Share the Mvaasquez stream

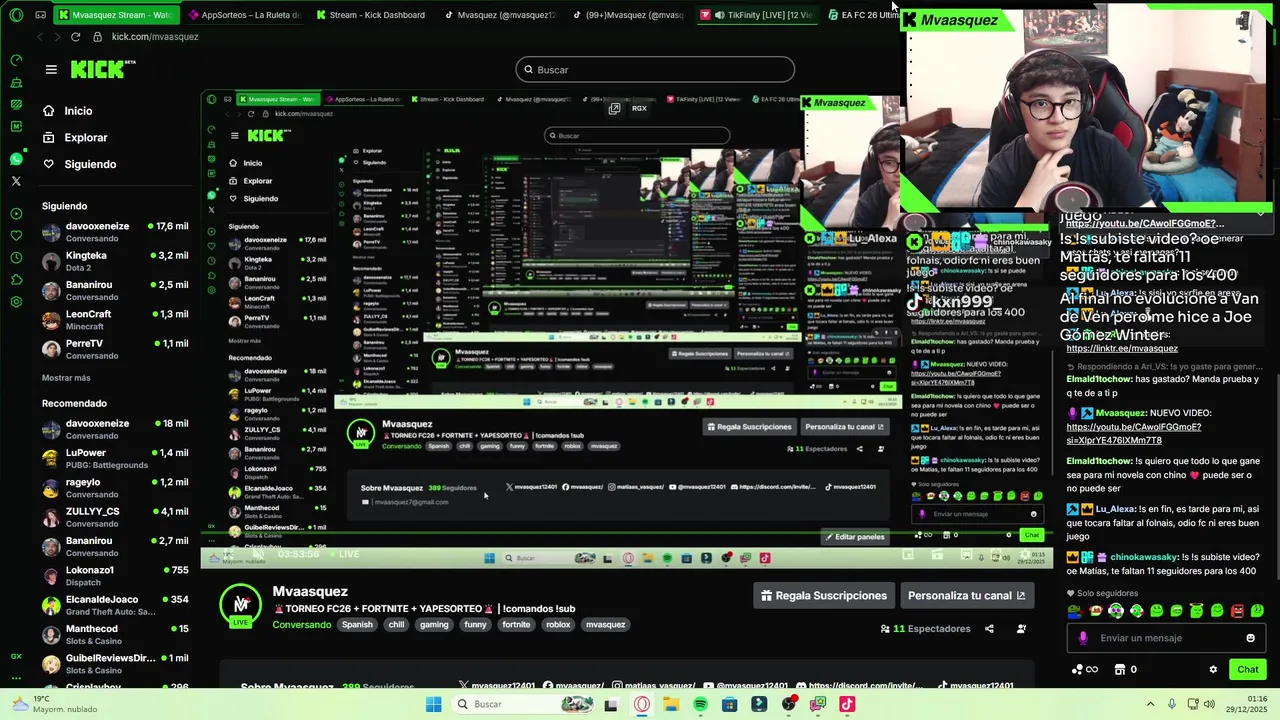click(989, 629)
